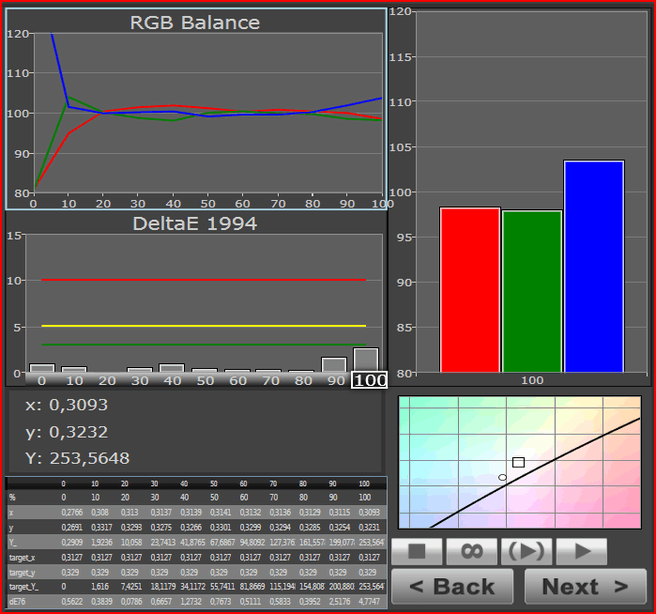This screenshot has height=614, width=656.
Task: Select the 80 level under DeltaE chart
Action: point(303,381)
